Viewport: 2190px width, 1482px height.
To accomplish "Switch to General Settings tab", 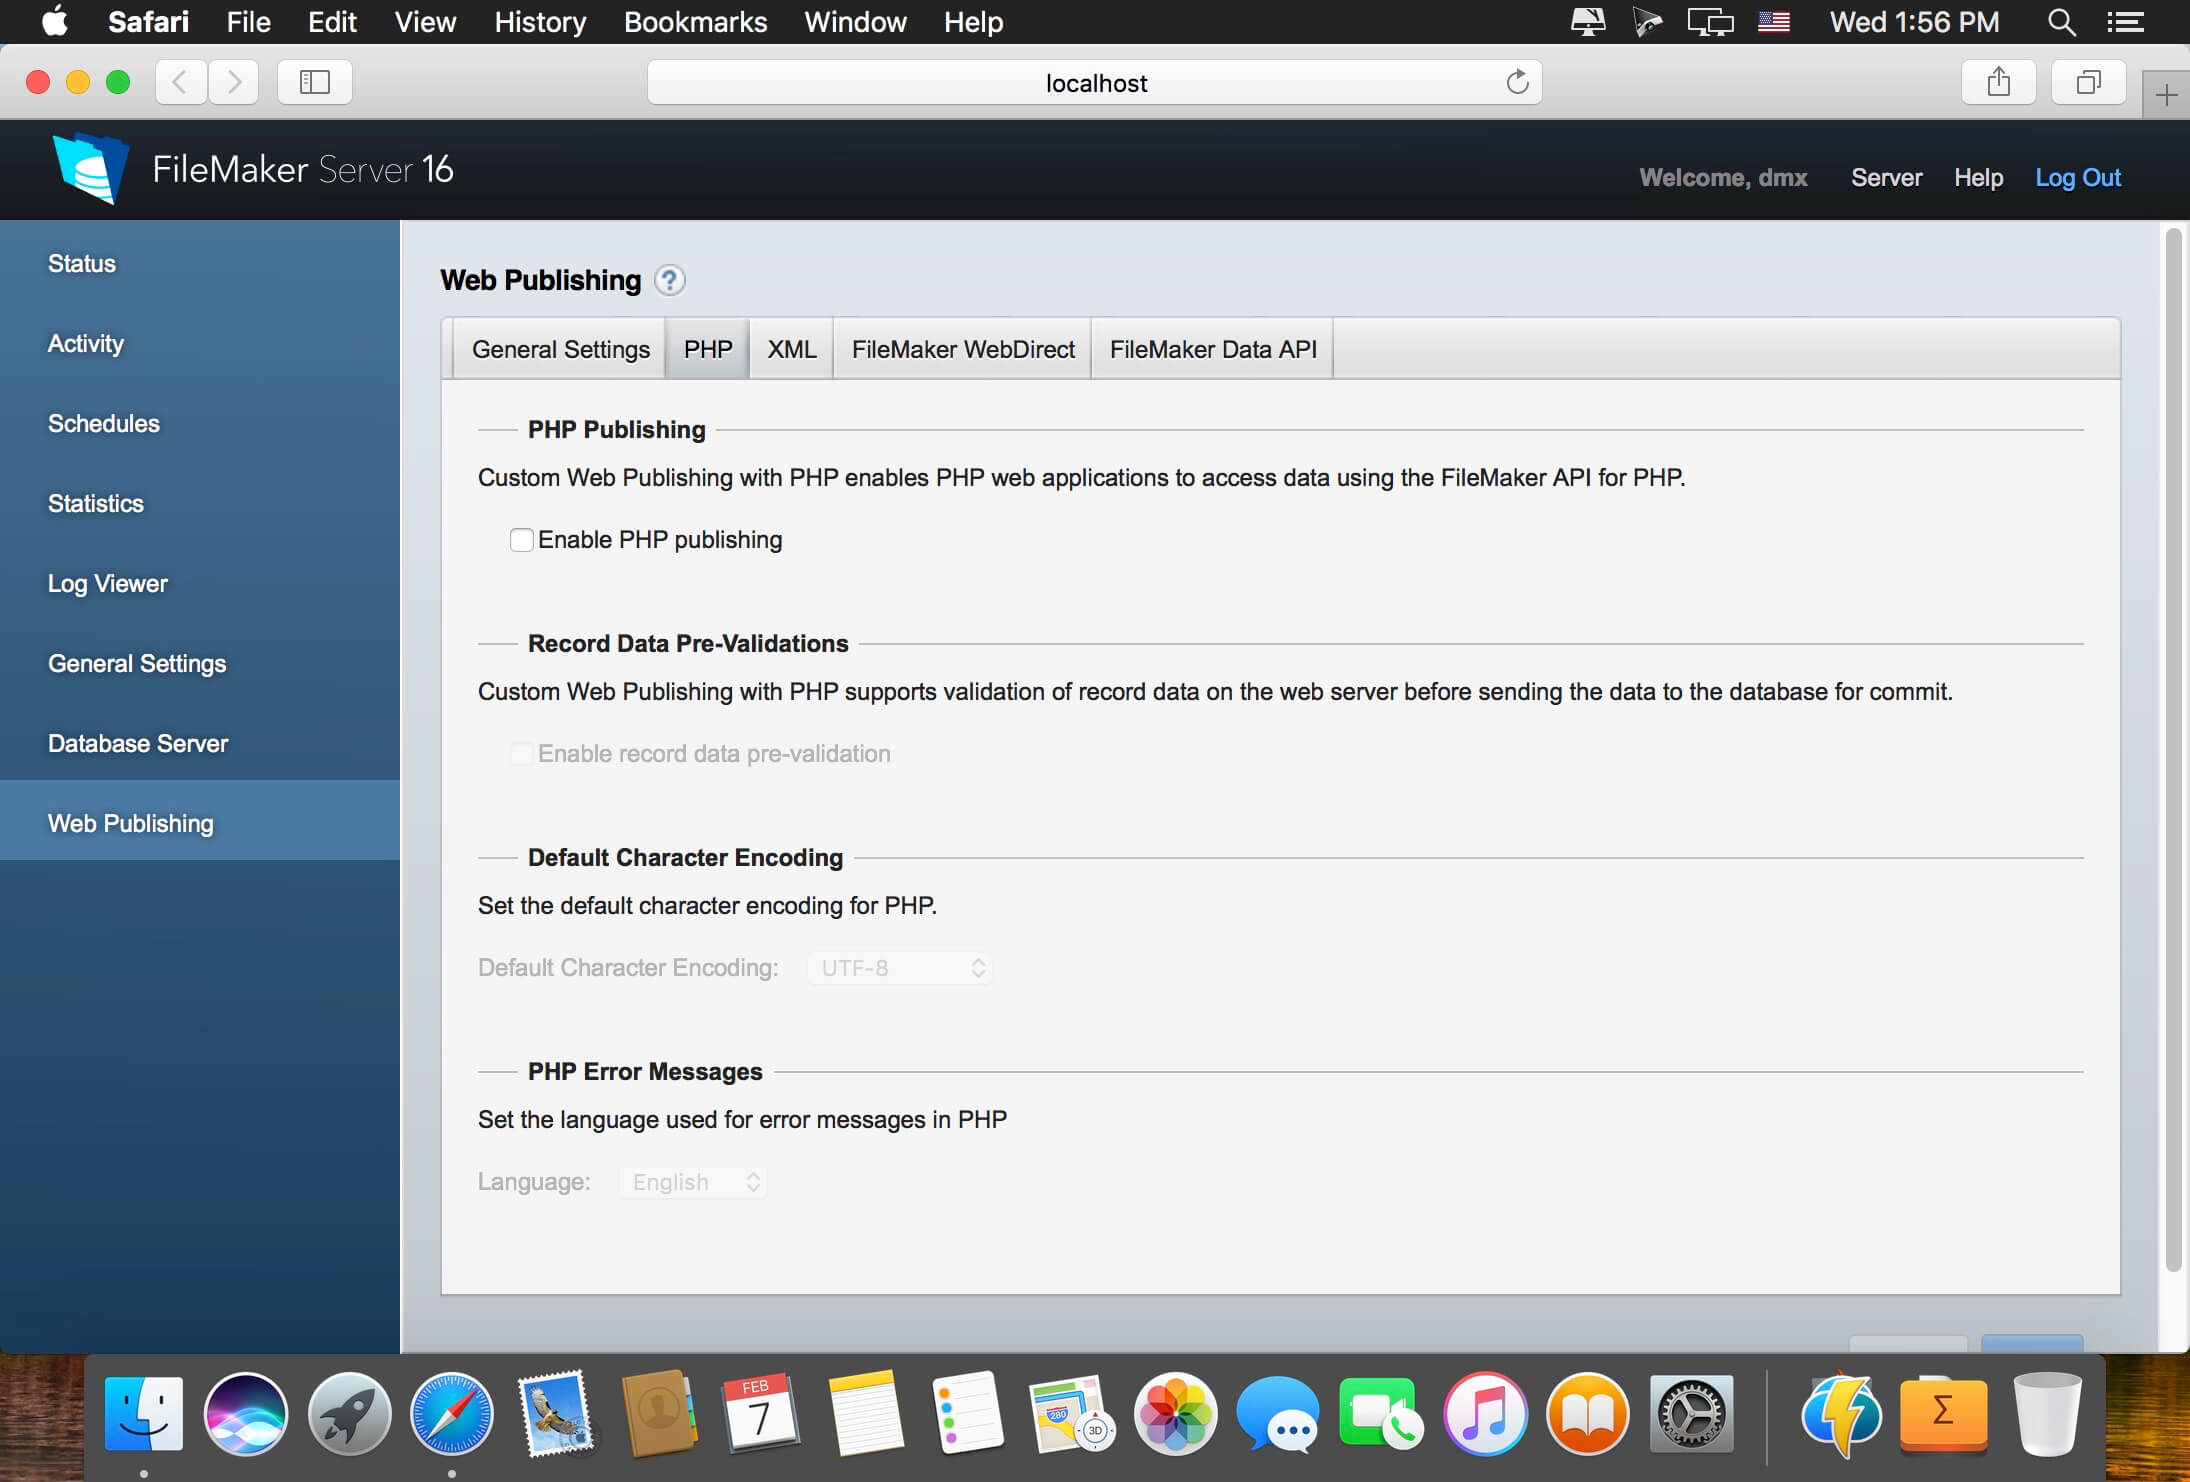I will [x=560, y=349].
